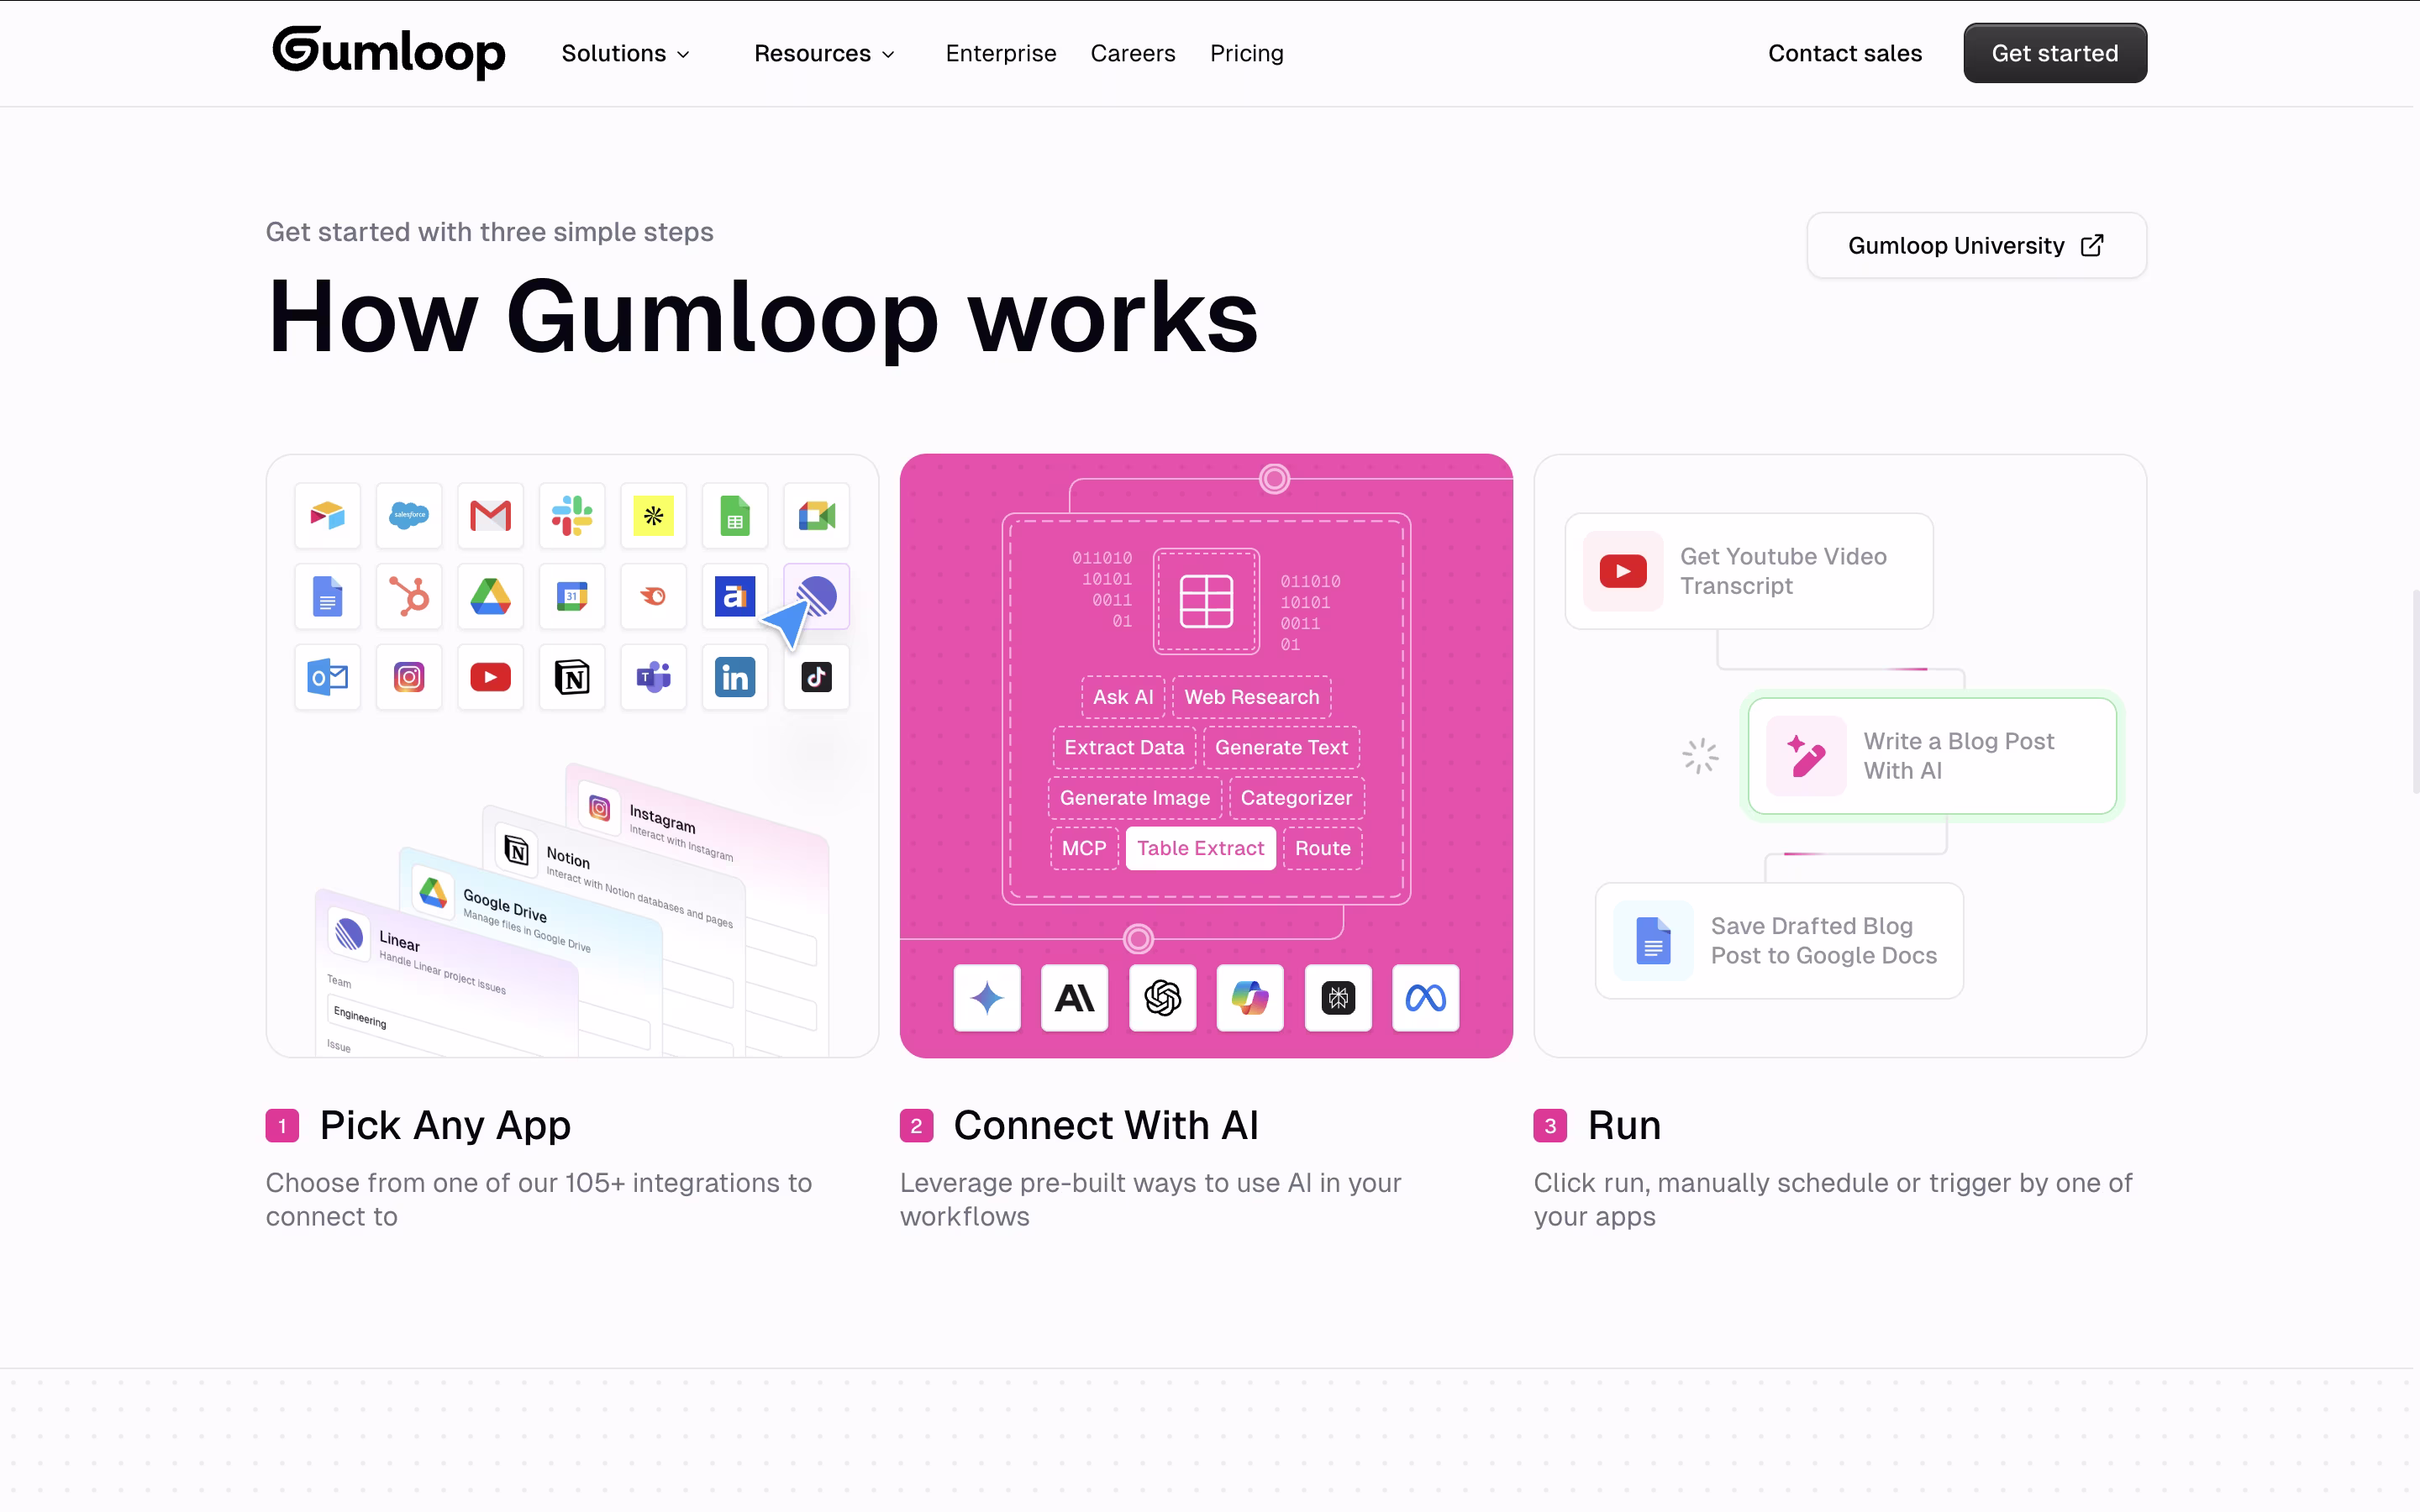The width and height of the screenshot is (2420, 1512).
Task: Click the Google Docs icon in the app grid
Action: [327, 597]
